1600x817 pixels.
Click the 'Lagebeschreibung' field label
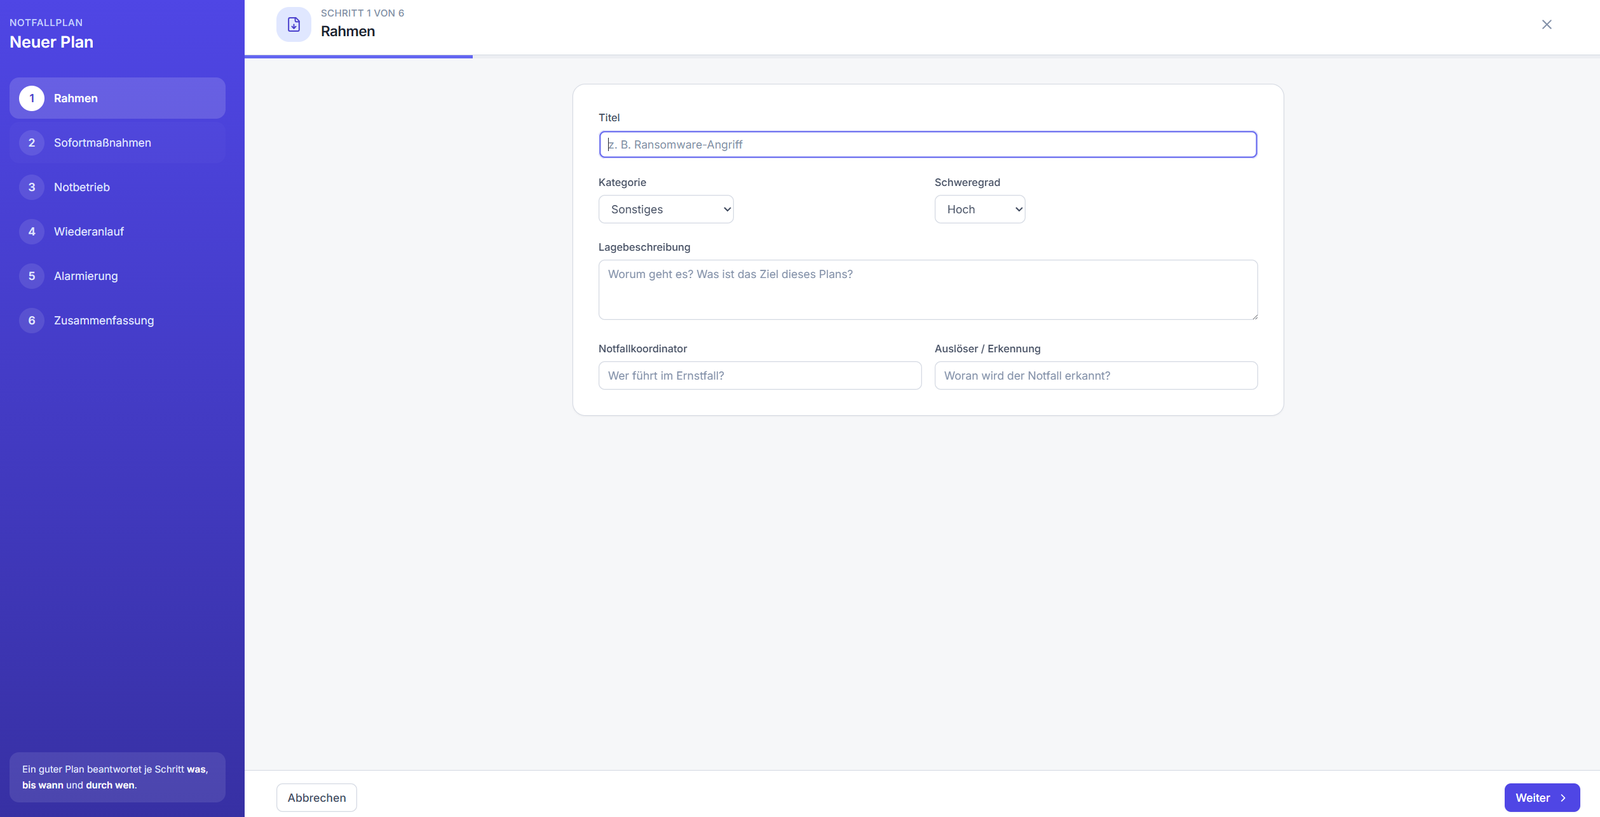645,247
